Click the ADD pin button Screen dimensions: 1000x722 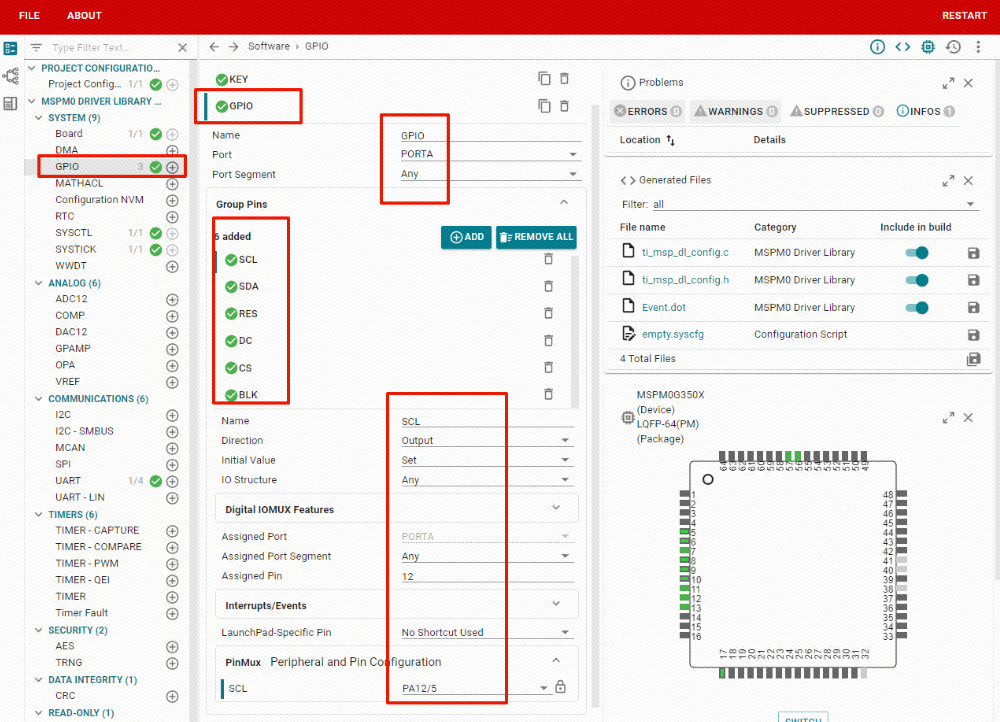pyautogui.click(x=466, y=237)
